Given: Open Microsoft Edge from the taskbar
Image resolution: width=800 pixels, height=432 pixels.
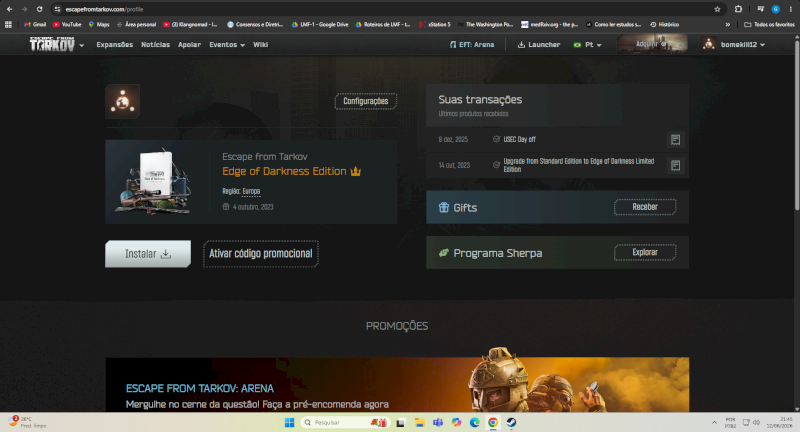Looking at the screenshot, I should coord(474,422).
